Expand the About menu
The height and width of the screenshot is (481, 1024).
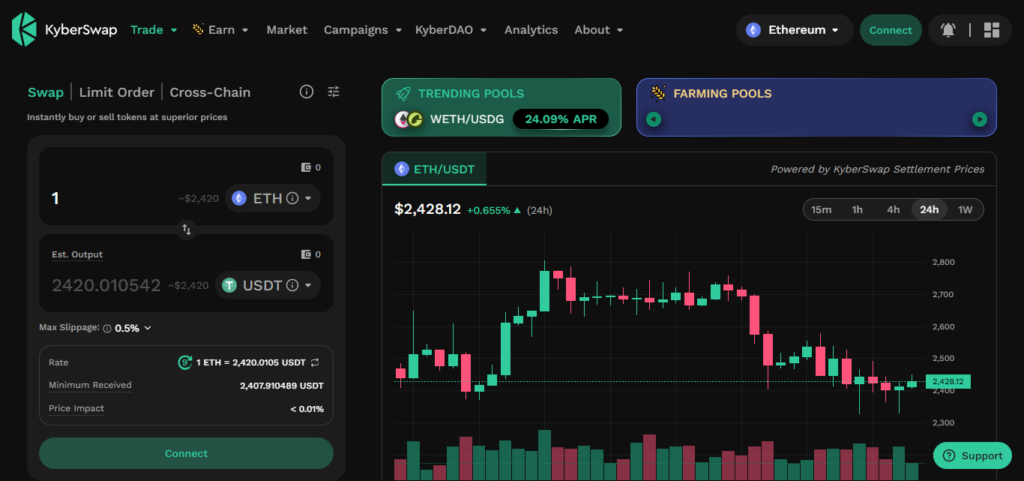pyautogui.click(x=599, y=30)
